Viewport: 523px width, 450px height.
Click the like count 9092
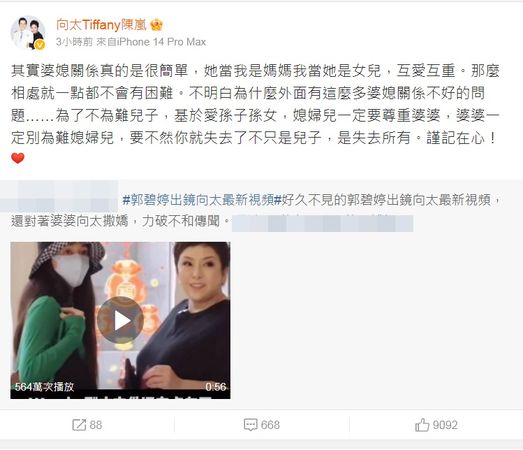point(445,425)
